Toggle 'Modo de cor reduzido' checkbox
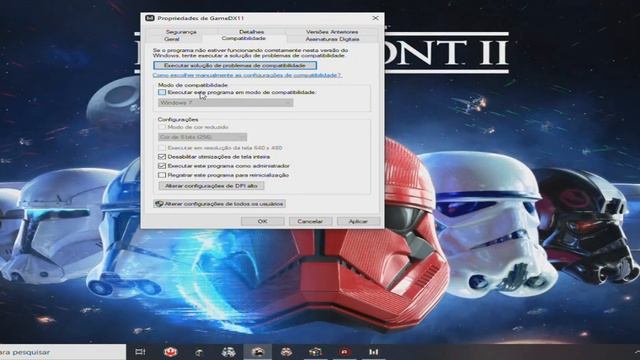 point(162,127)
